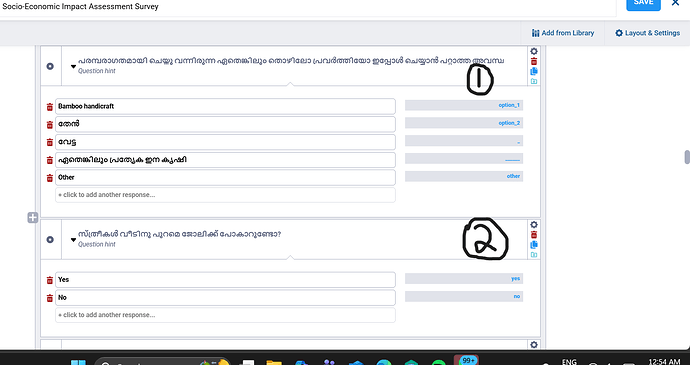The image size is (690, 365).
Task: Edit the value field beside വേട്ട option
Action: [x=464, y=141]
